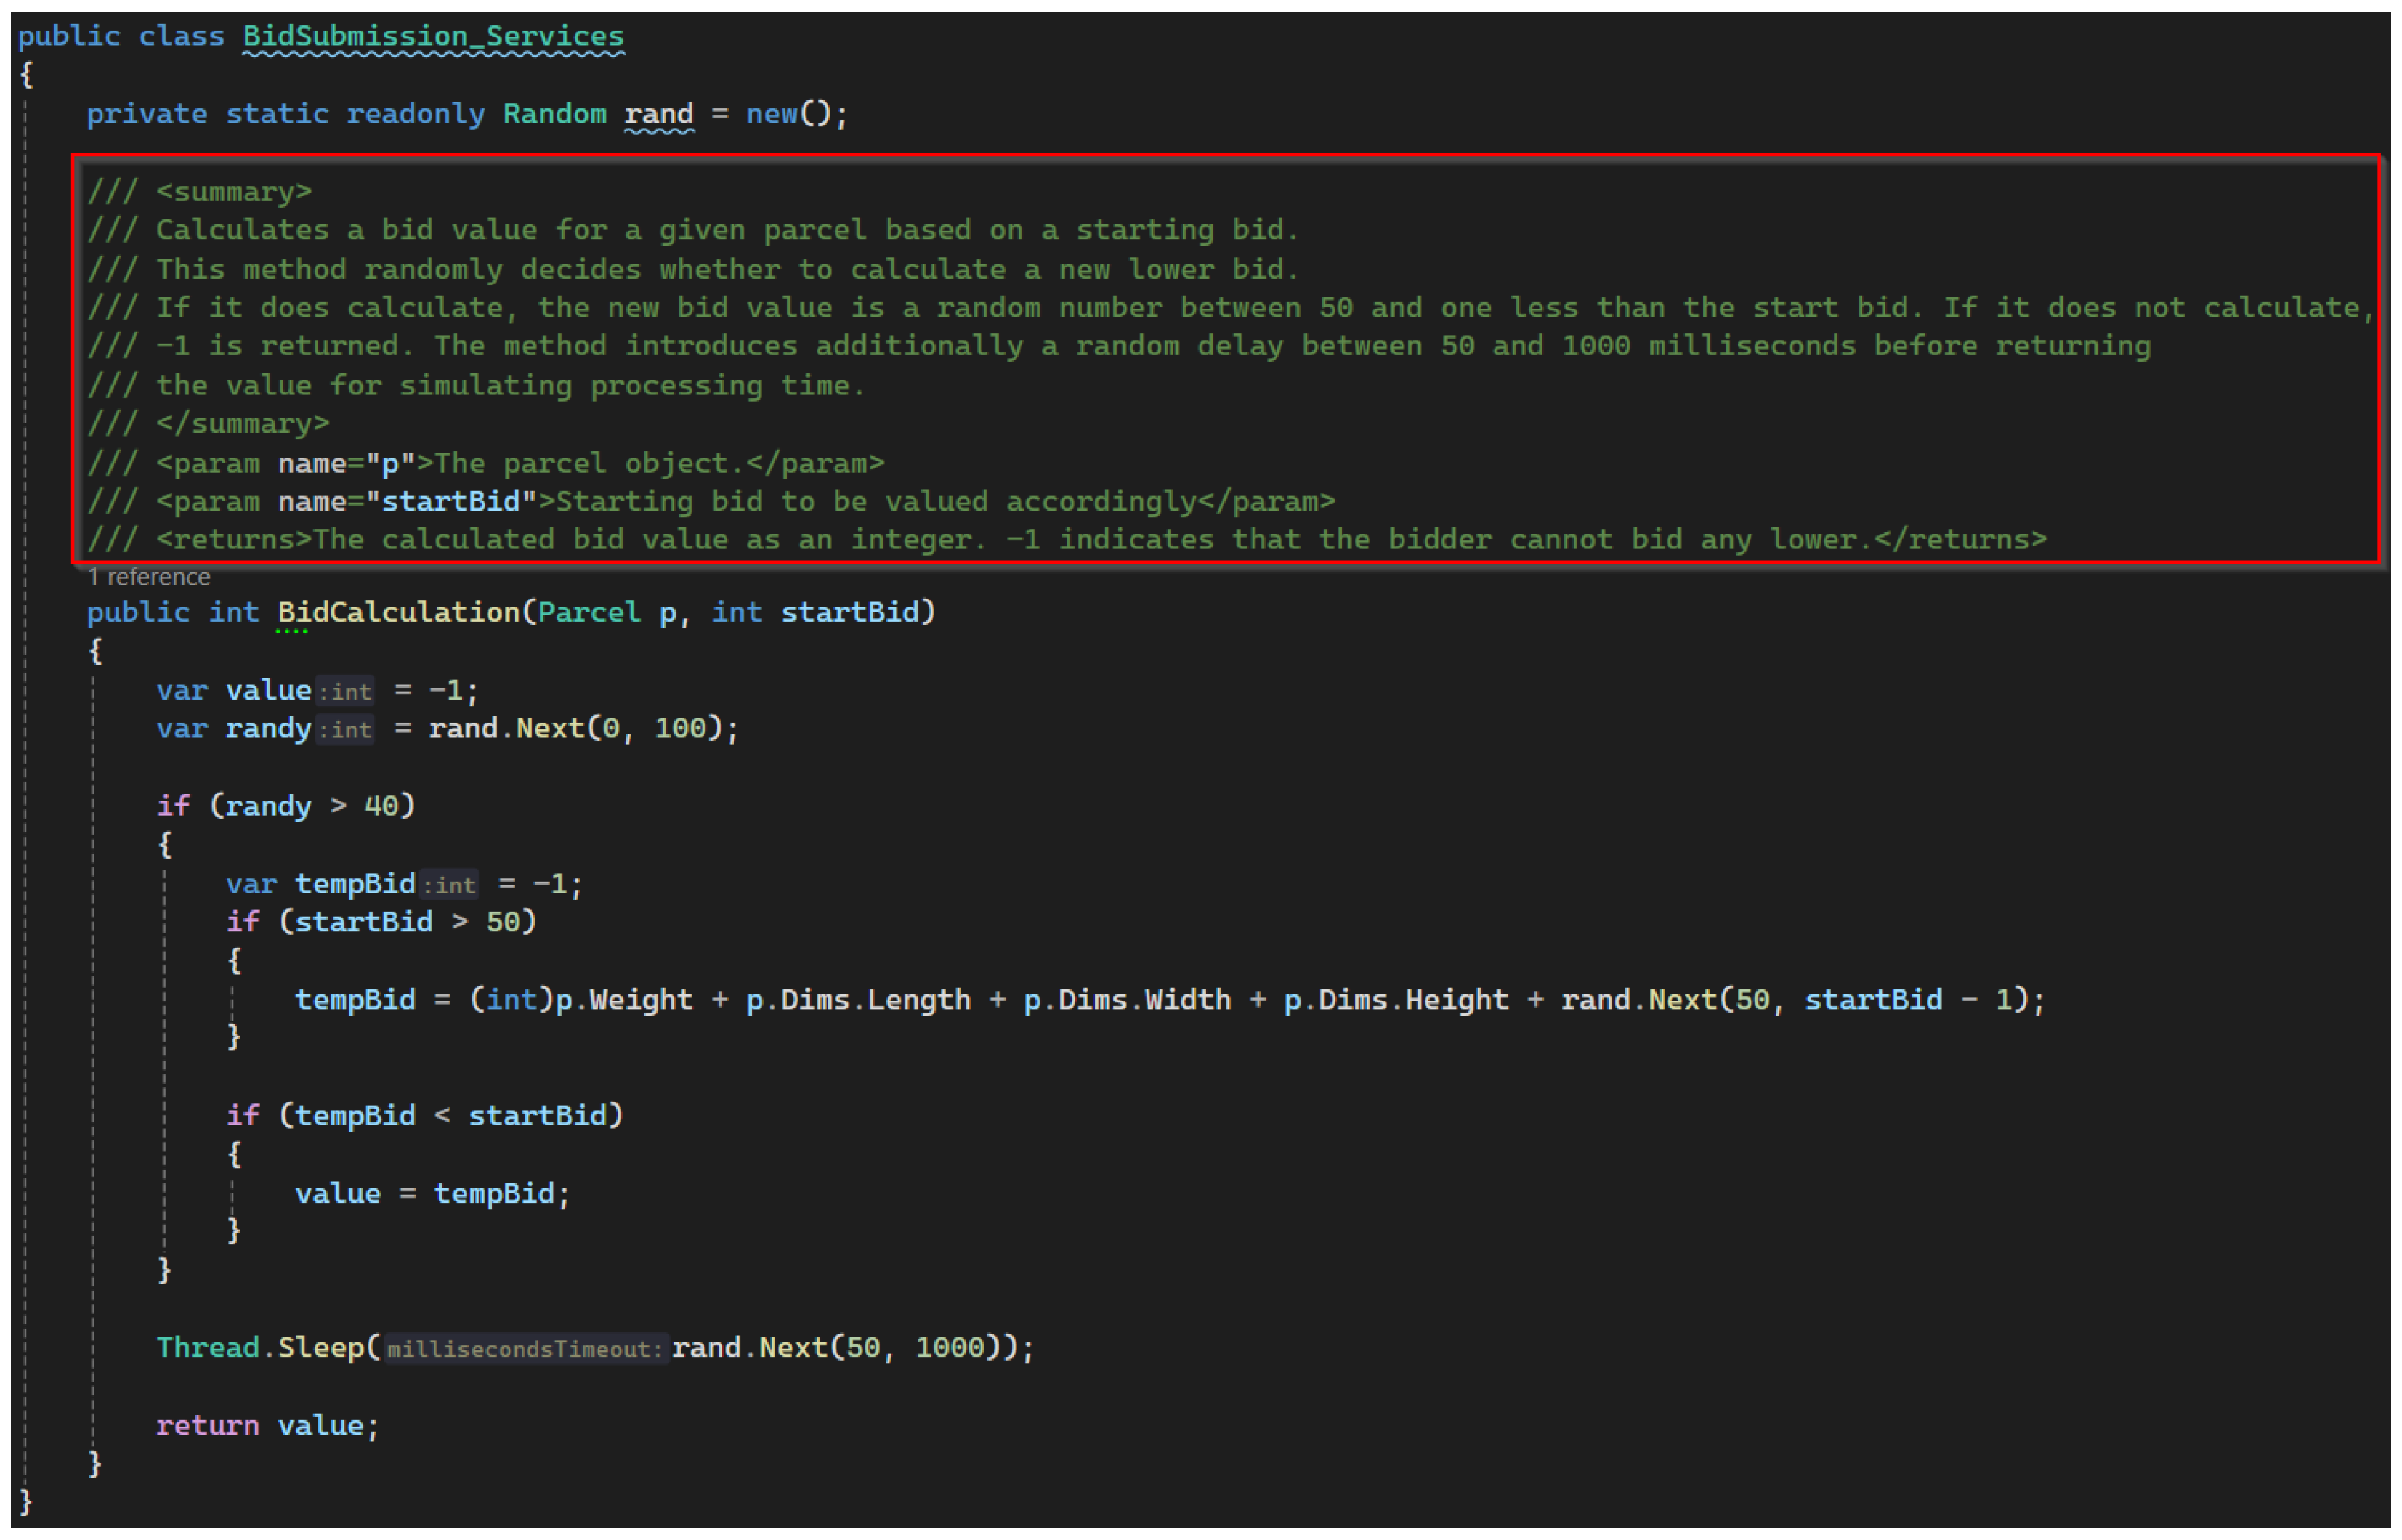Click the '1 reference' CodeLens link
The height and width of the screenshot is (1540, 2402).
coord(148,577)
